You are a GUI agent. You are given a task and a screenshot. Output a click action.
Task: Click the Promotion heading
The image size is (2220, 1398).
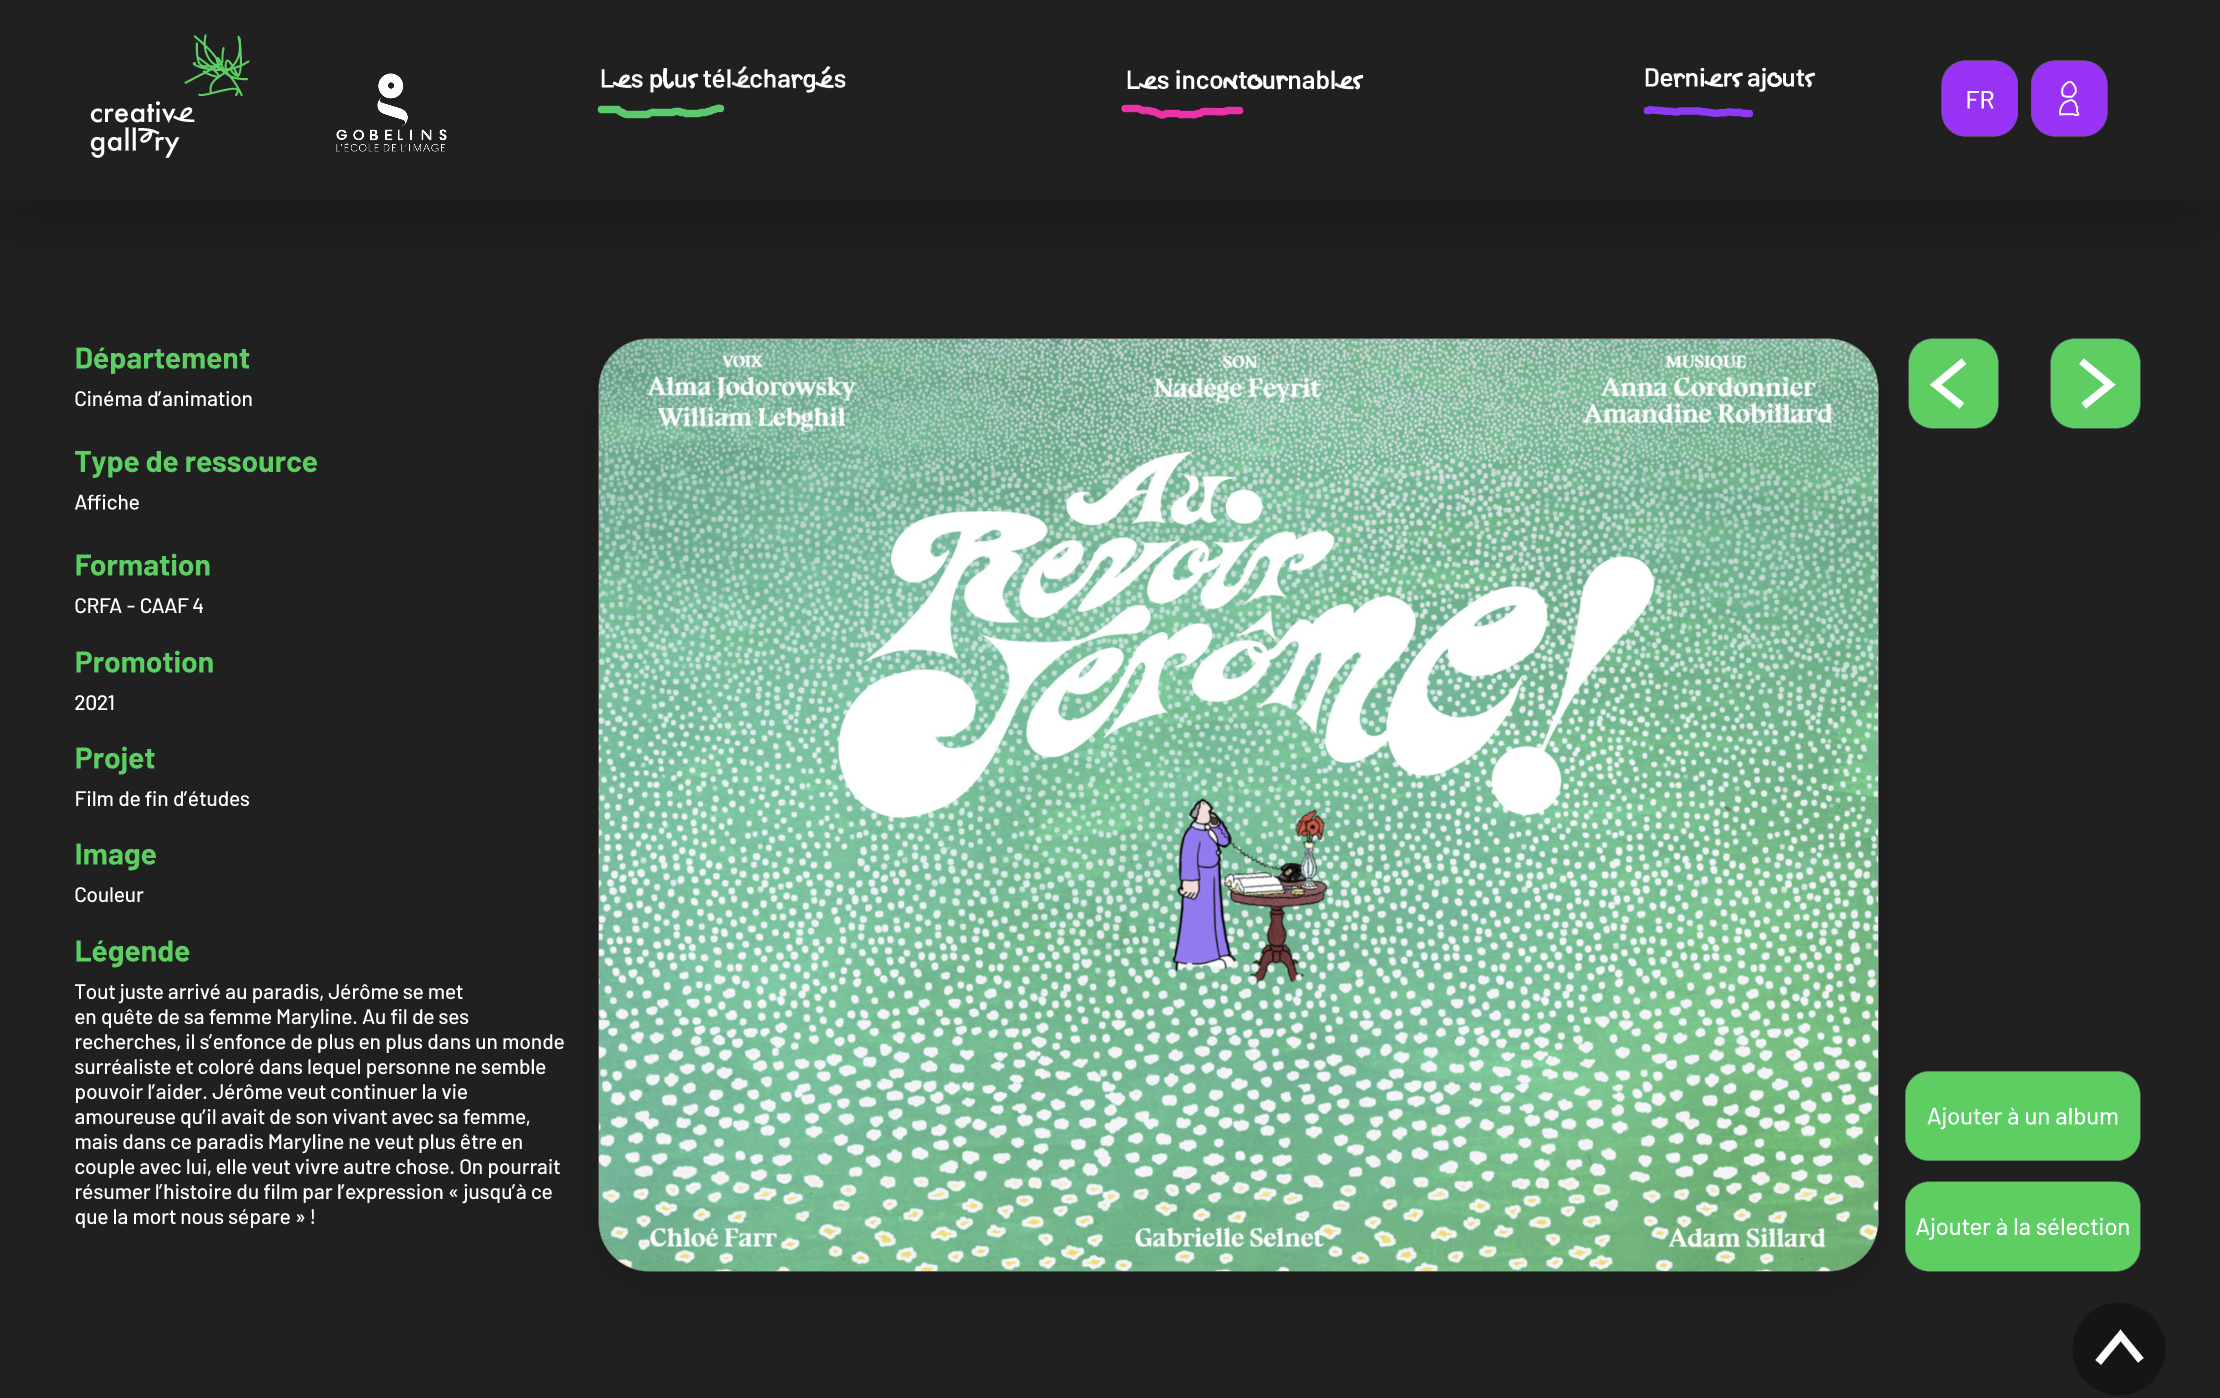click(x=144, y=662)
